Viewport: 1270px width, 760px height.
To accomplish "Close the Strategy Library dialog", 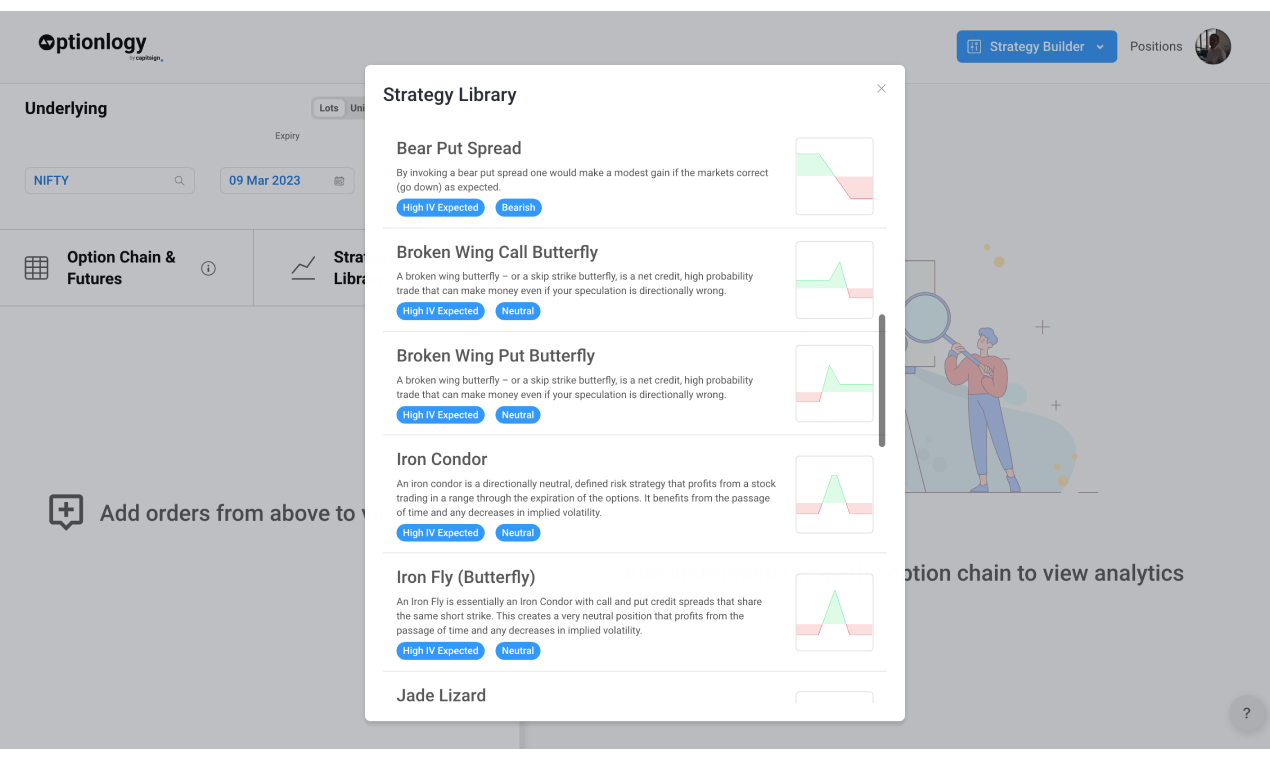I will pyautogui.click(x=881, y=89).
